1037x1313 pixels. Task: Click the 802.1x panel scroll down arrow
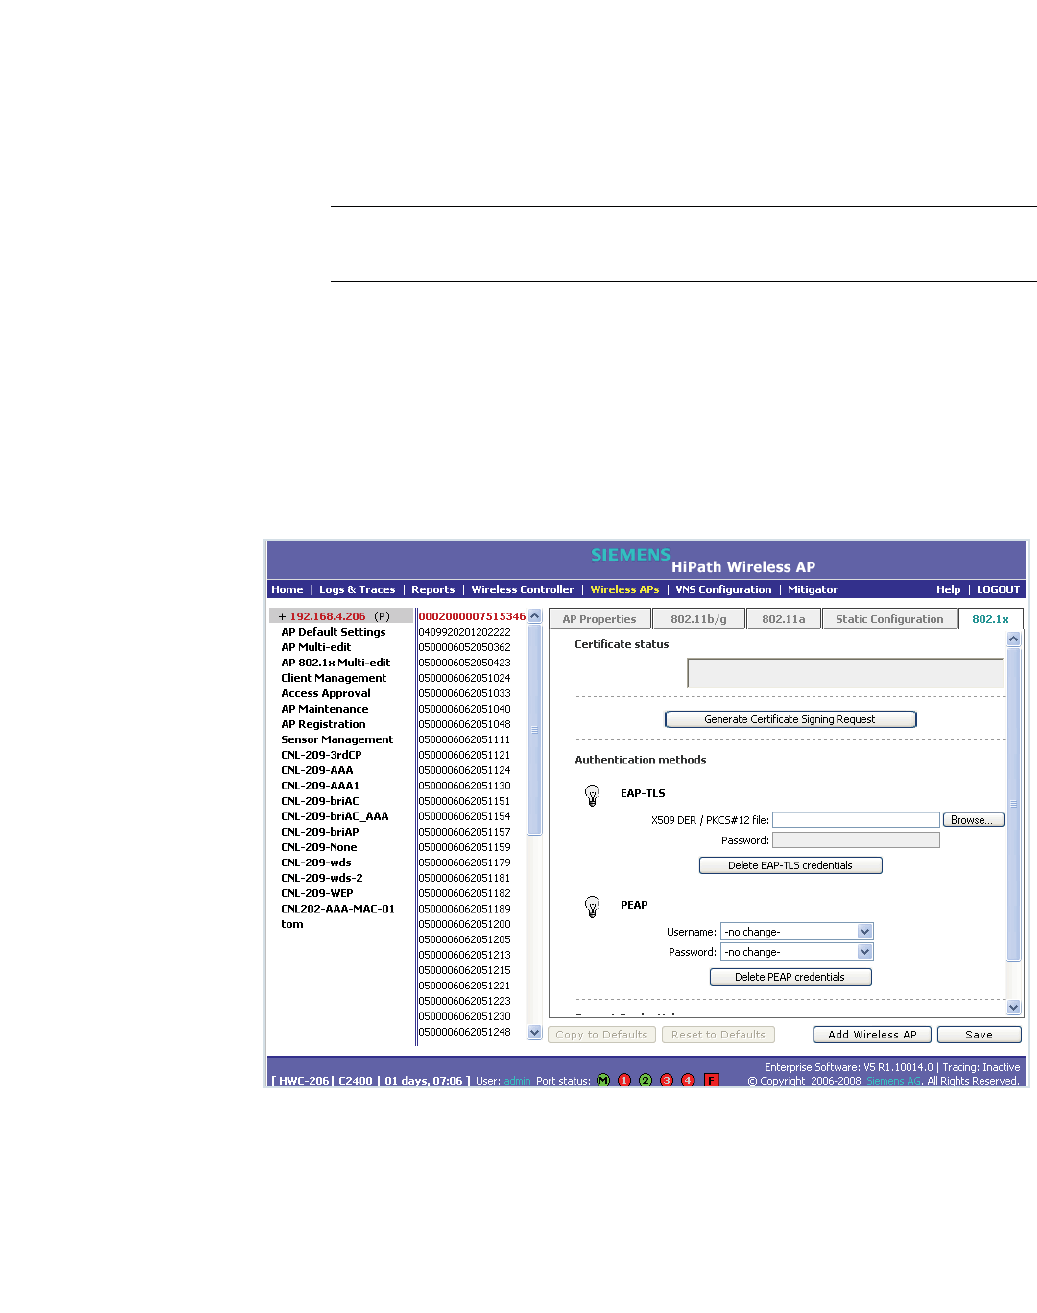[1014, 1008]
